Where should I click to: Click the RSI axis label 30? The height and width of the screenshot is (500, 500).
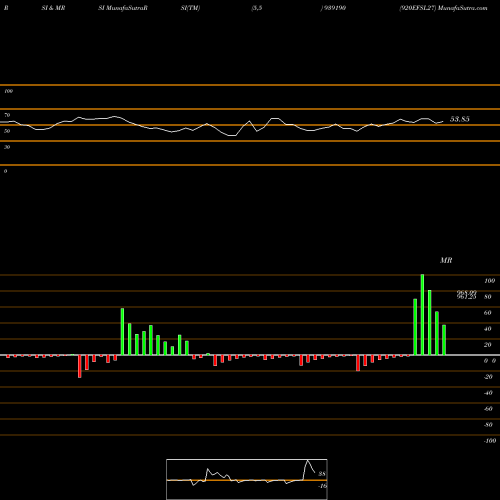pos(7,147)
